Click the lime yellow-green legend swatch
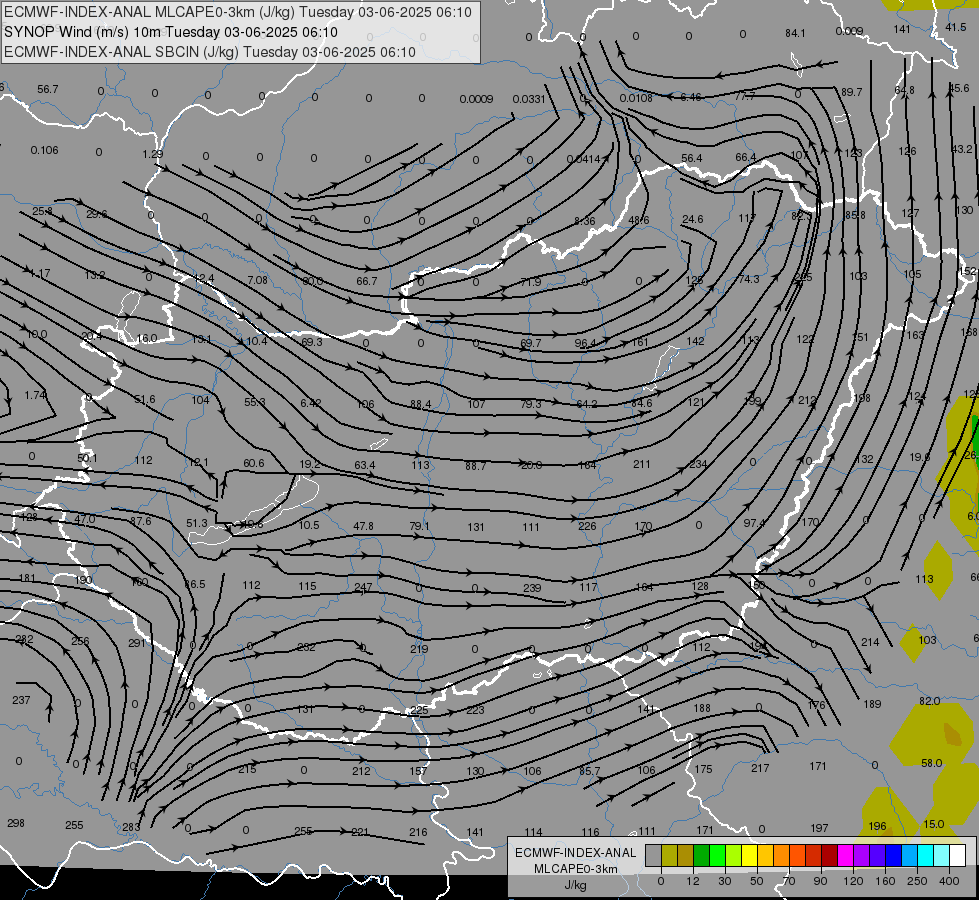 pyautogui.click(x=734, y=855)
